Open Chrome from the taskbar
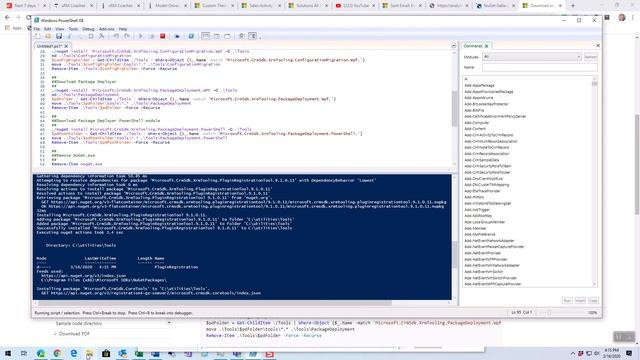The width and height of the screenshot is (640, 360). point(57,353)
